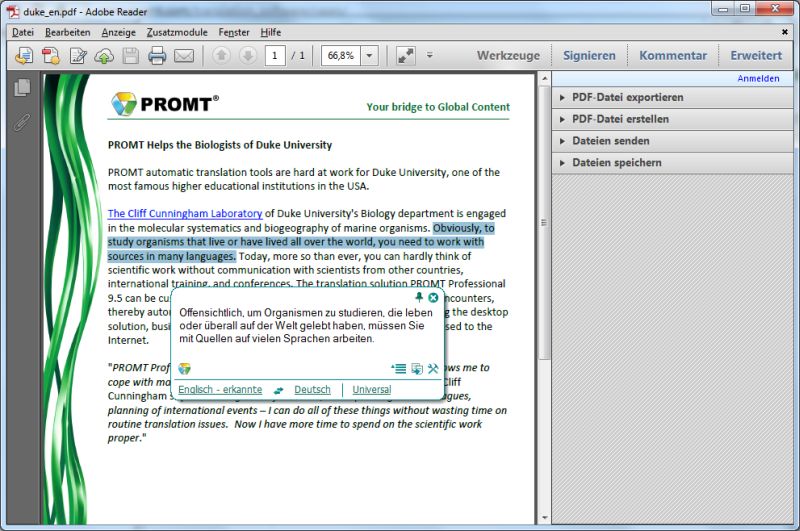Open the Werkzeuge pane

[x=508, y=56]
